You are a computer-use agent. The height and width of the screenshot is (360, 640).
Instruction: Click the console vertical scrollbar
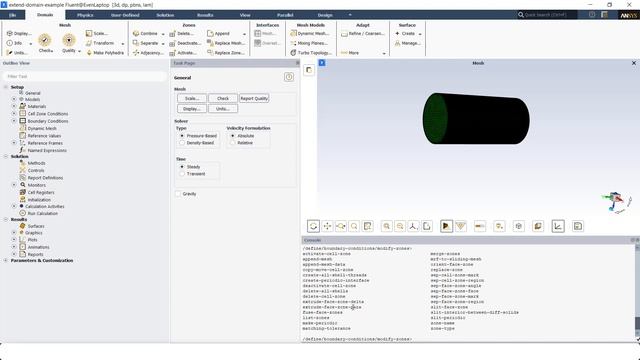pos(637,292)
